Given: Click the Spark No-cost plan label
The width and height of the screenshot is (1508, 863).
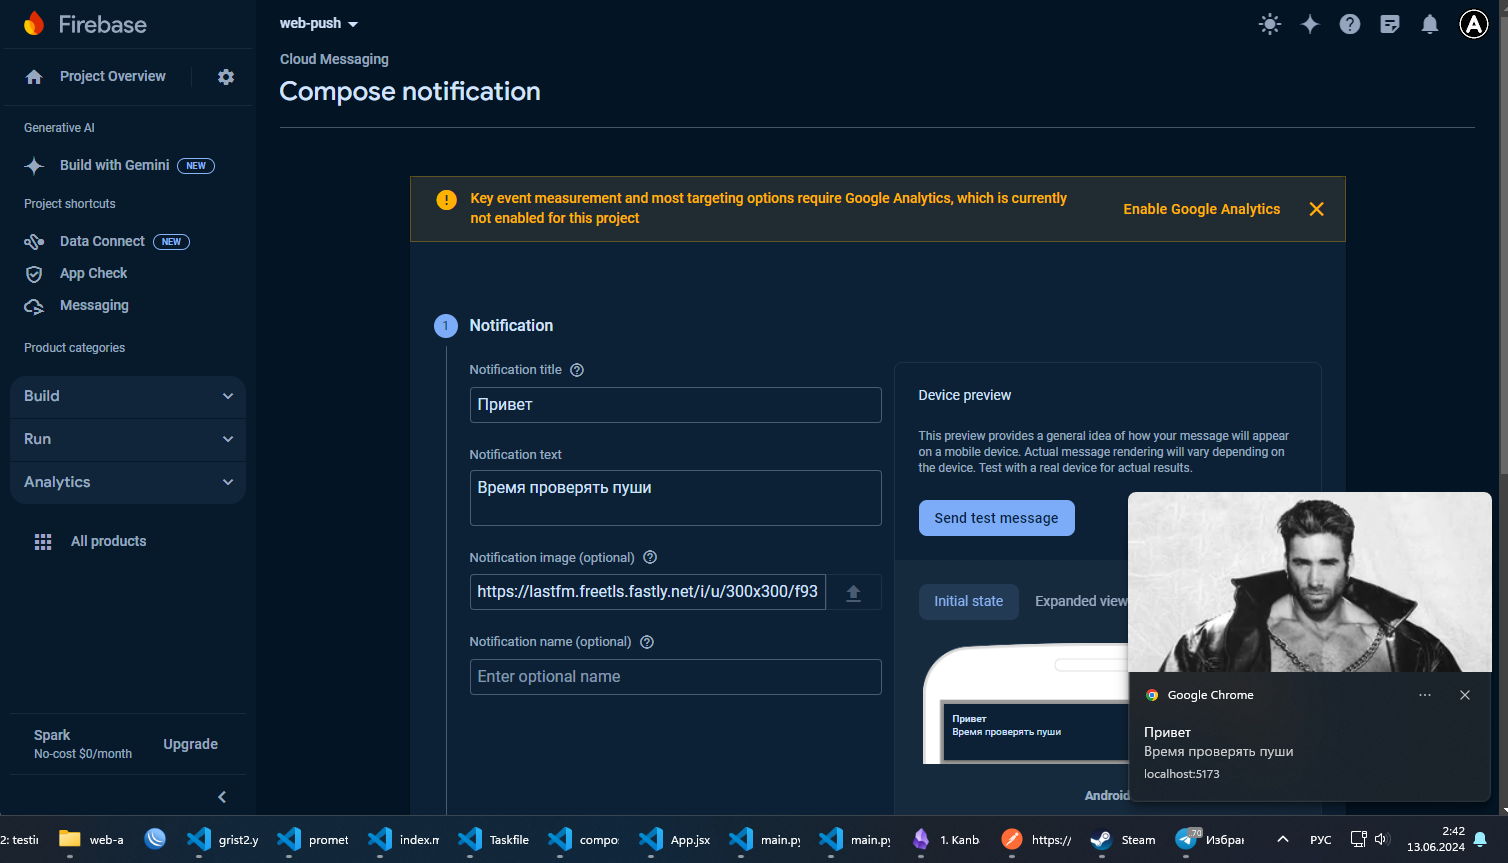Looking at the screenshot, I should [83, 745].
